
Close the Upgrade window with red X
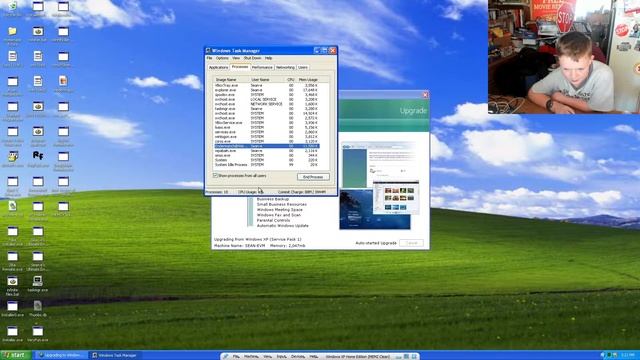[425, 95]
